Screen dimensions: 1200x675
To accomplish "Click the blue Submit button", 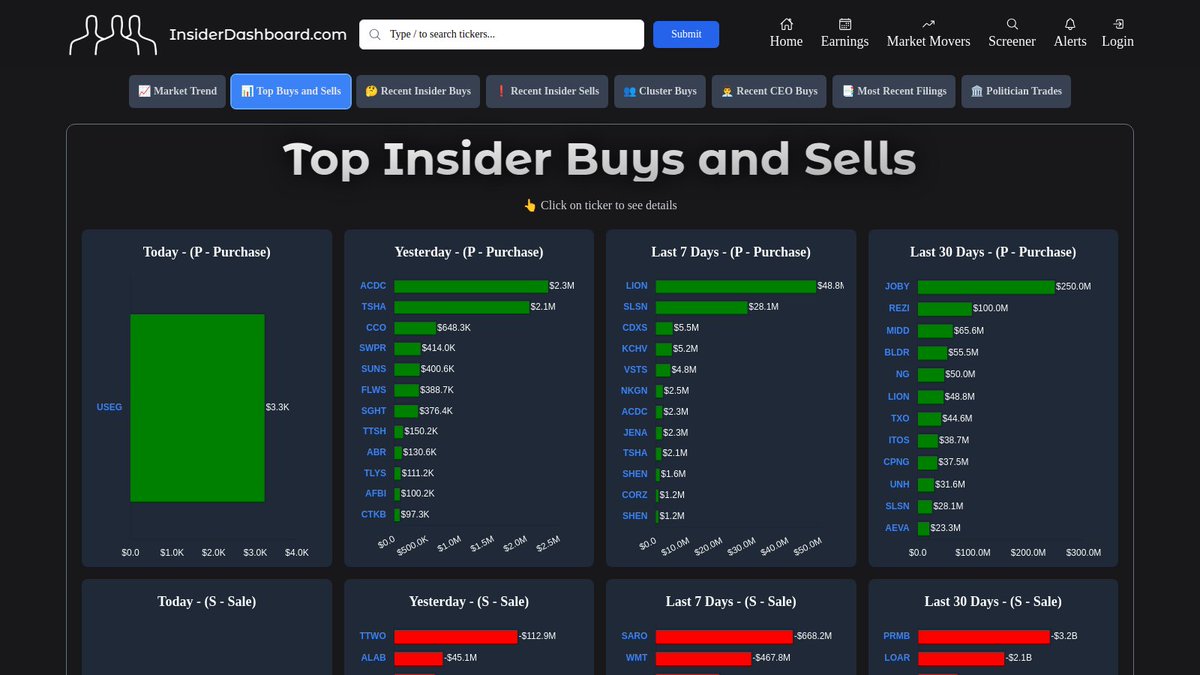I will tap(686, 34).
